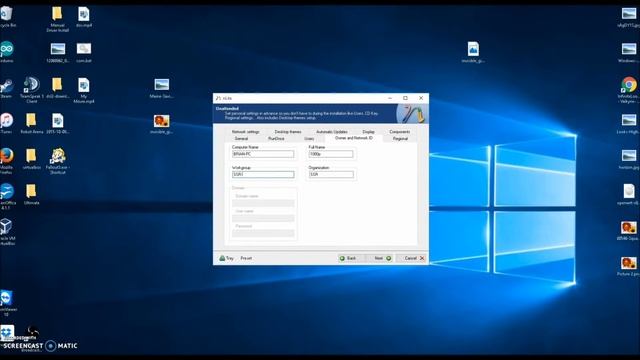Viewport: 640px width, 360px height.
Task: Cancel the nLite wizard
Action: tap(414, 258)
